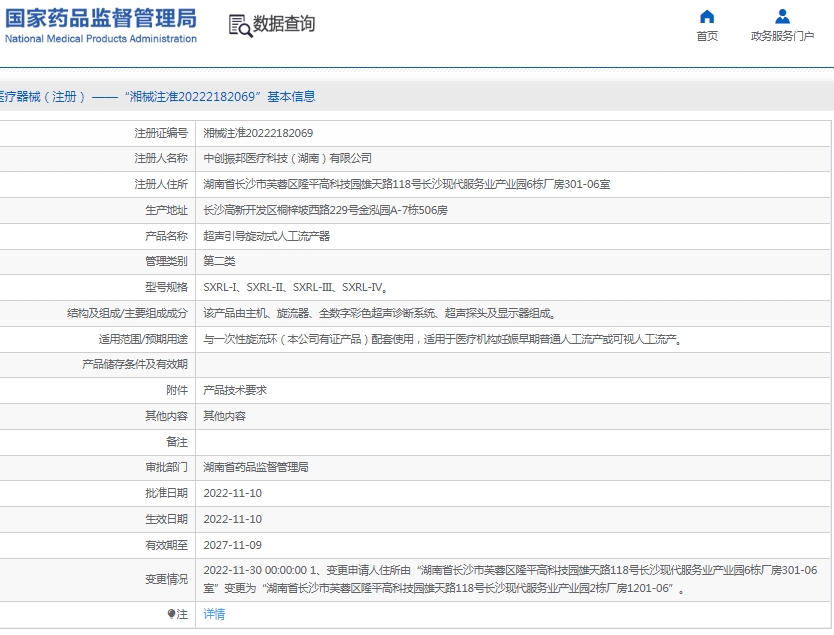834x635 pixels.
Task: Select model spec SXRL-I、SXRL-II value
Action: 295,287
